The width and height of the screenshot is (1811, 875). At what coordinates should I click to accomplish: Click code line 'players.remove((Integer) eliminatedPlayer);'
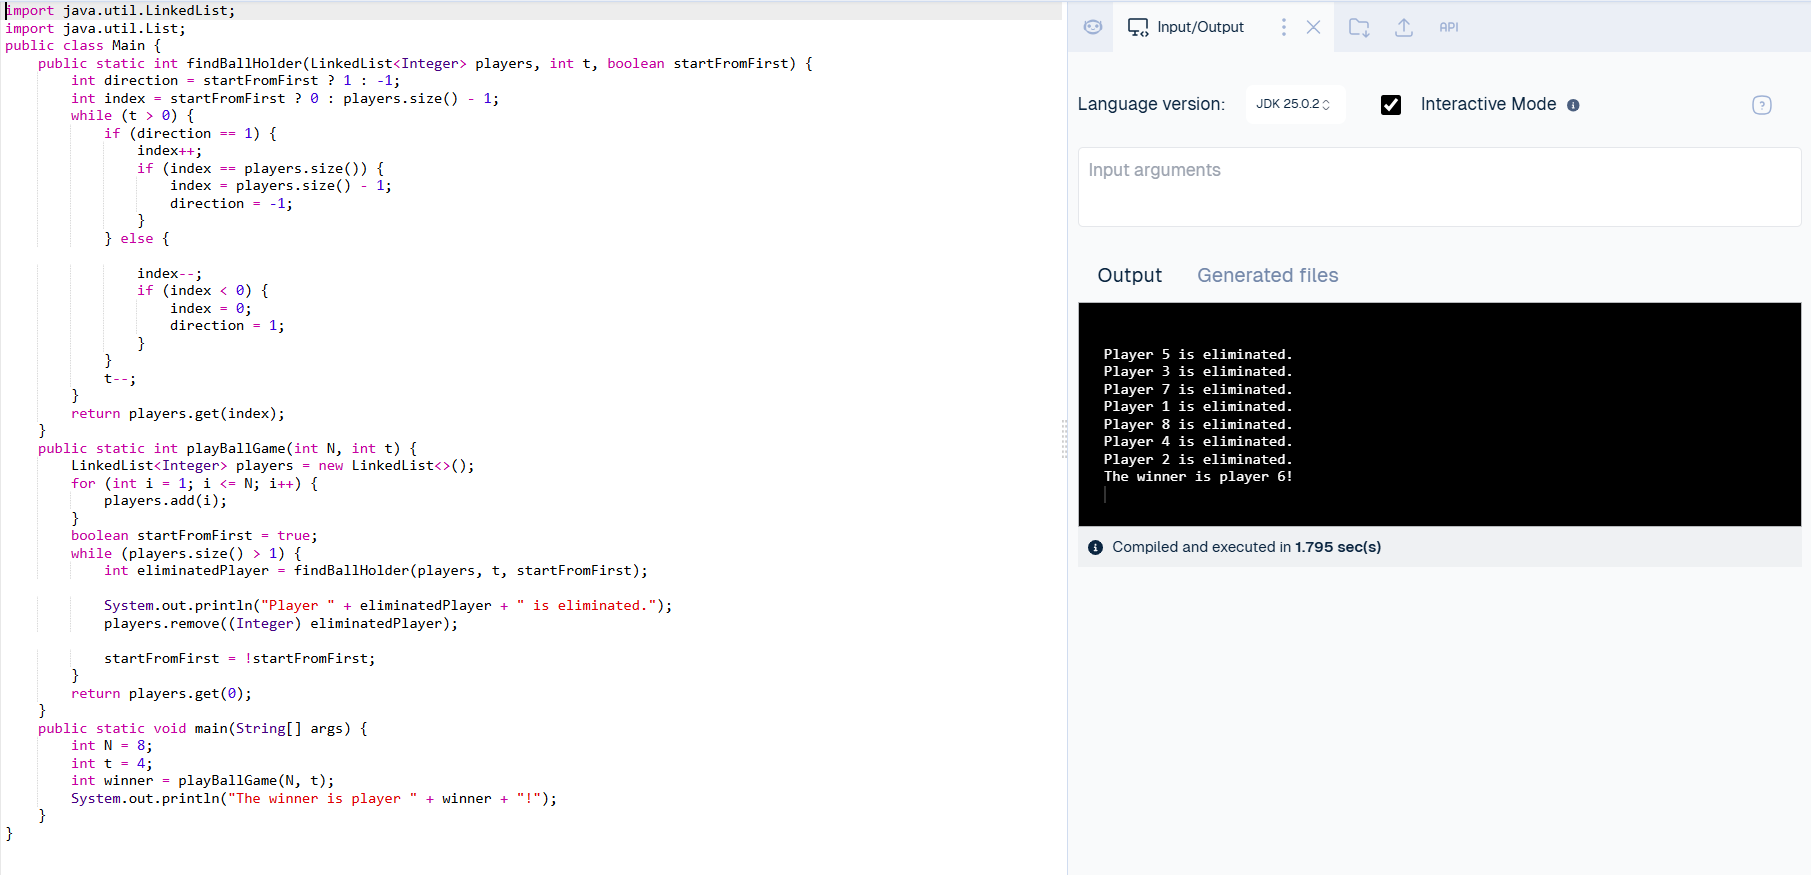[x=281, y=623]
